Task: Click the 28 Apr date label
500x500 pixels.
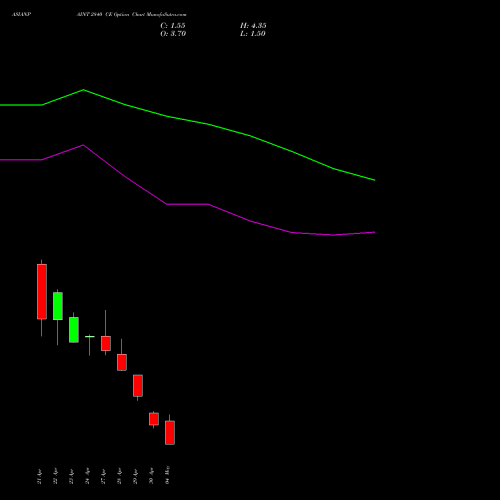Action: [119, 476]
